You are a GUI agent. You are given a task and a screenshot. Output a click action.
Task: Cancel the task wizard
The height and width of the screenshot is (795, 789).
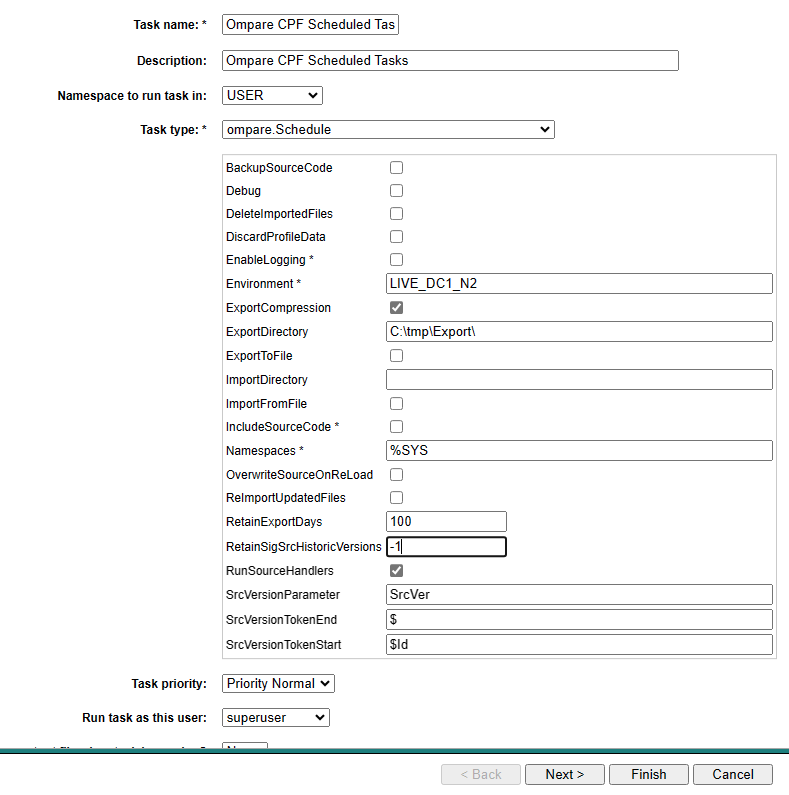[x=733, y=774]
